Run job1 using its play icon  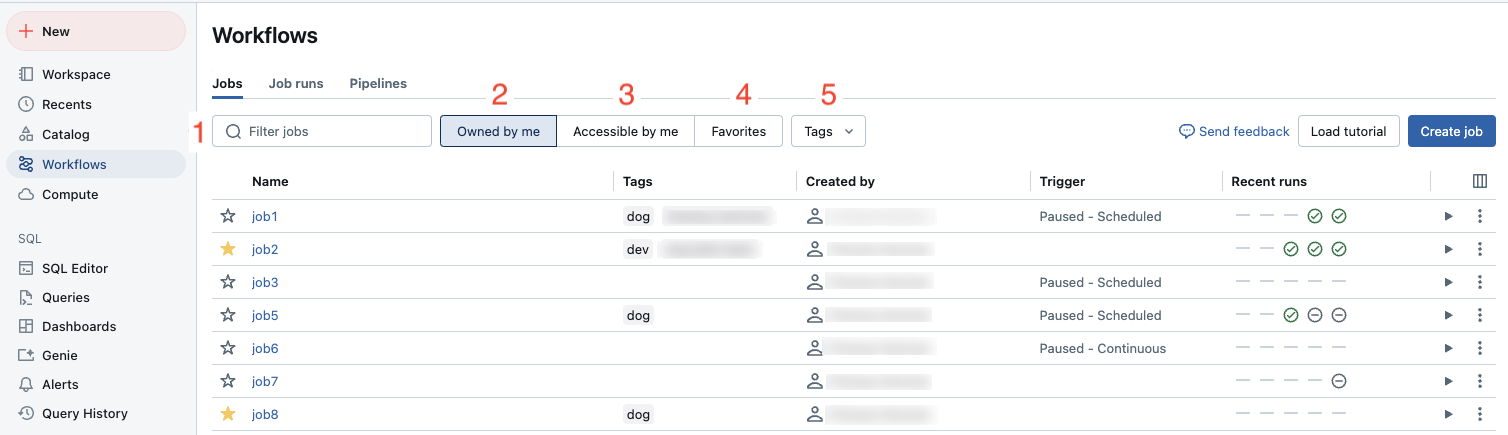(1448, 216)
